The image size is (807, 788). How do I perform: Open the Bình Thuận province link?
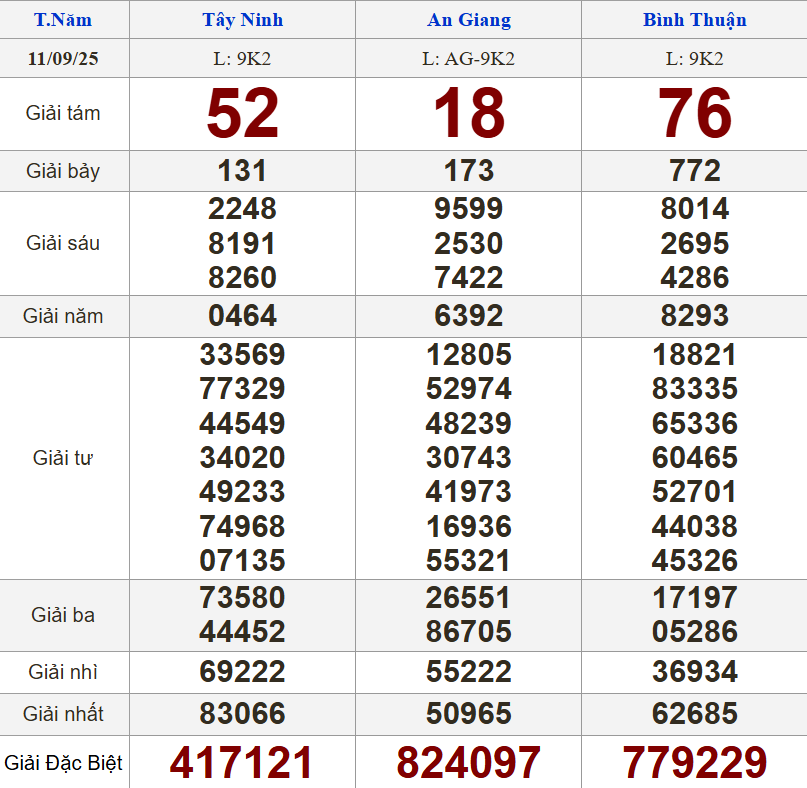(694, 20)
